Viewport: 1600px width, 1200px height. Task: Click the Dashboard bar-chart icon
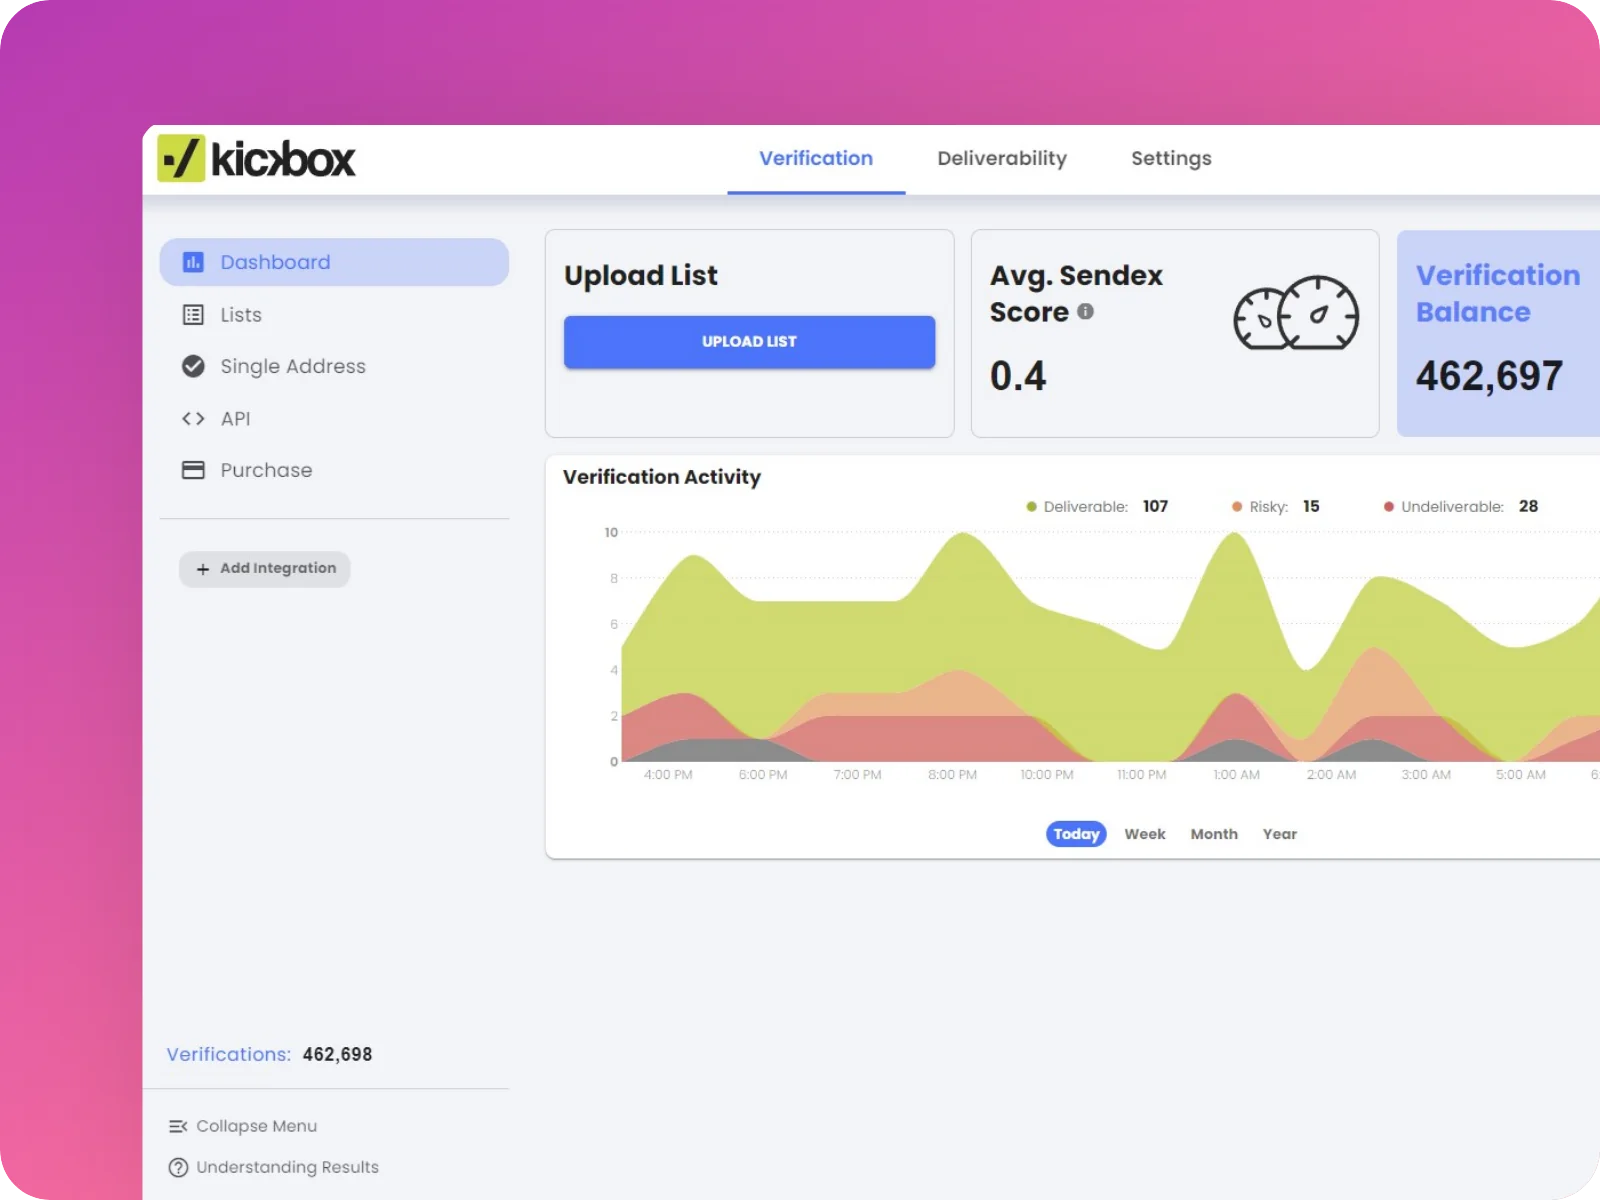click(193, 262)
